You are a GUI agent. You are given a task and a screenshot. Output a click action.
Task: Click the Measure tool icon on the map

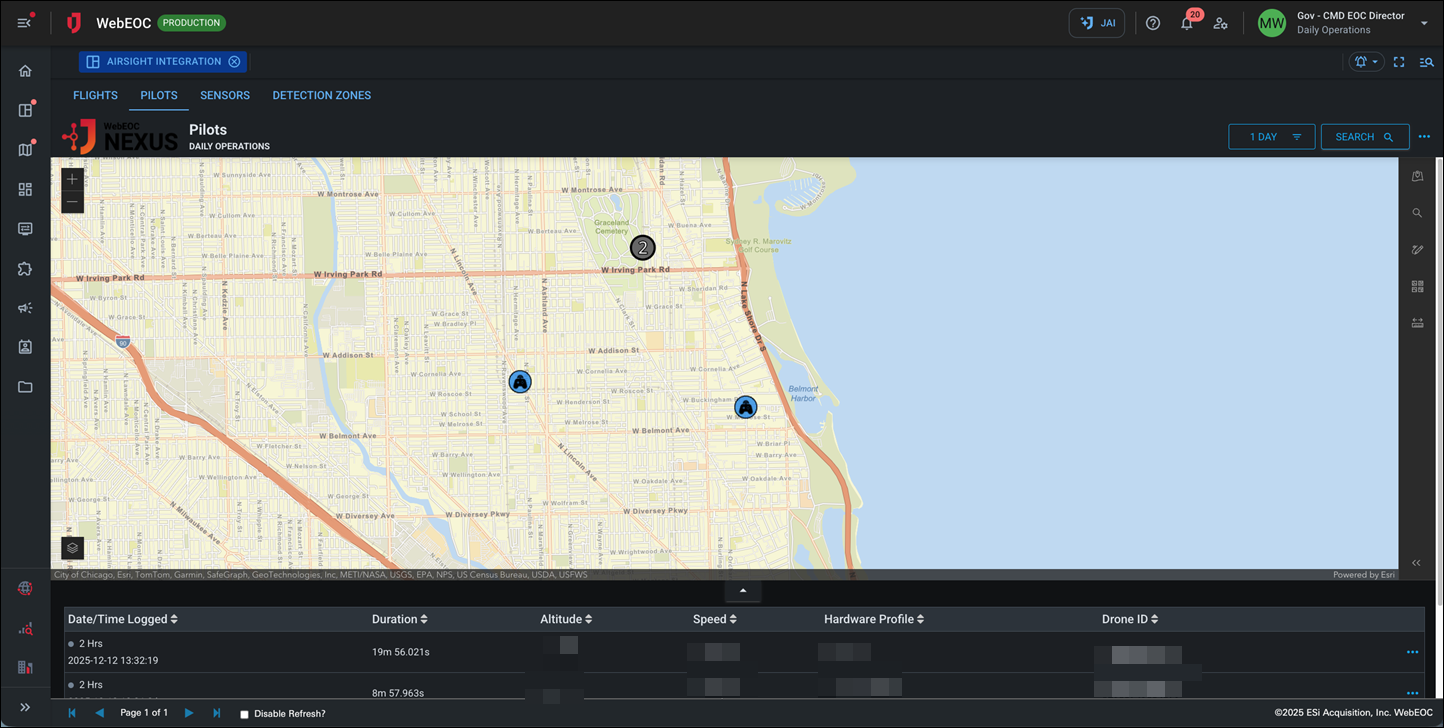click(x=1417, y=322)
